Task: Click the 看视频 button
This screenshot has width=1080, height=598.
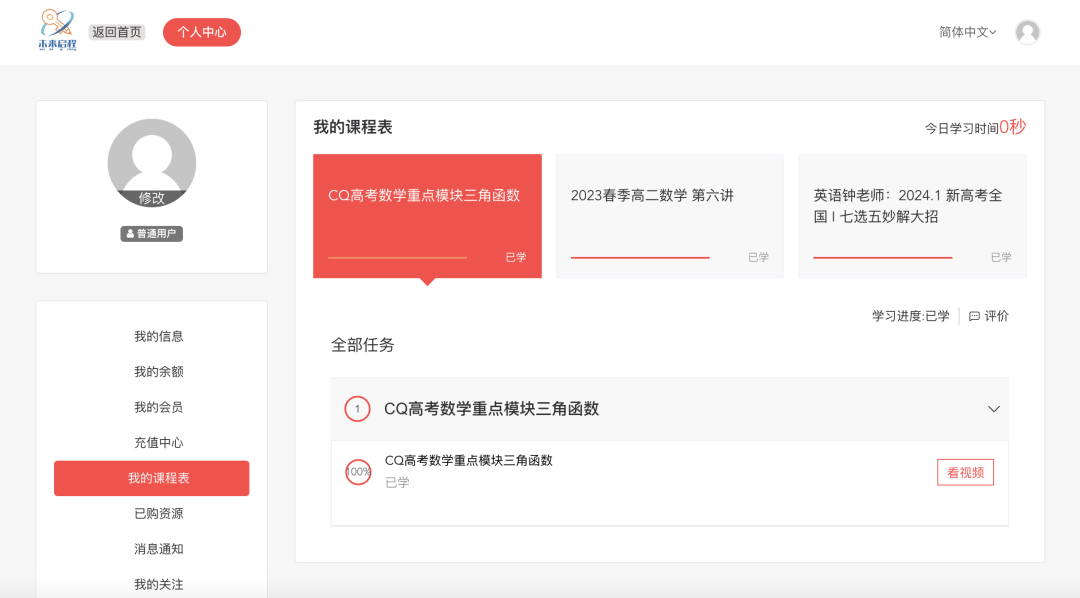Action: tap(965, 473)
